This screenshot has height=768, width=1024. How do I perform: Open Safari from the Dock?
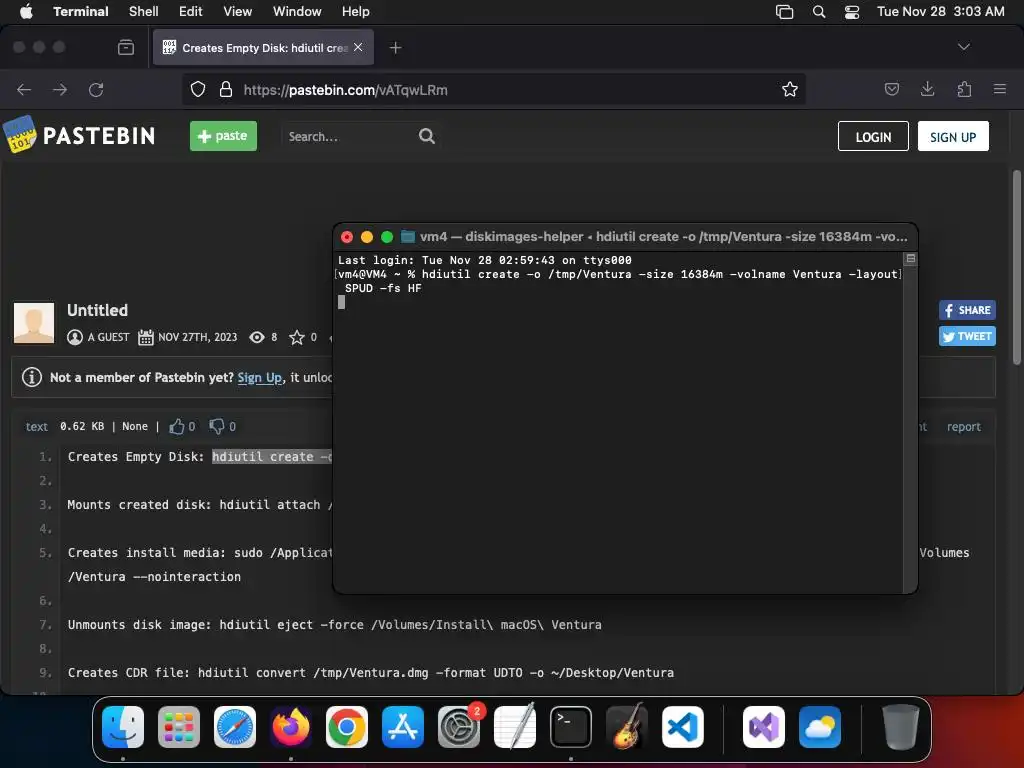coord(235,727)
